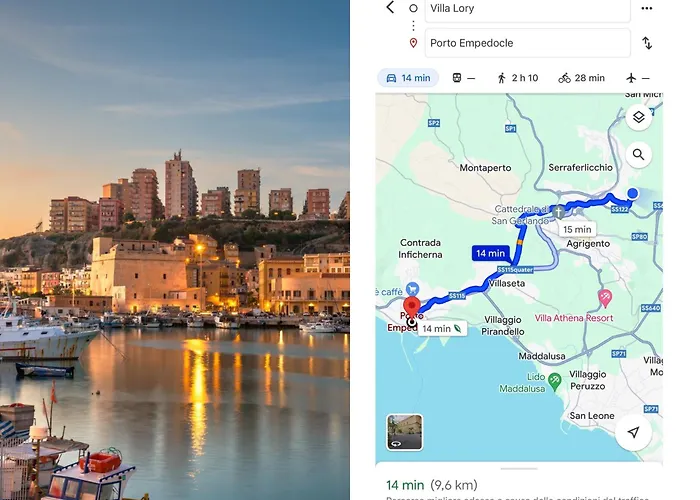Select the driving tab showing 14 min
700x500 pixels.
click(x=408, y=78)
